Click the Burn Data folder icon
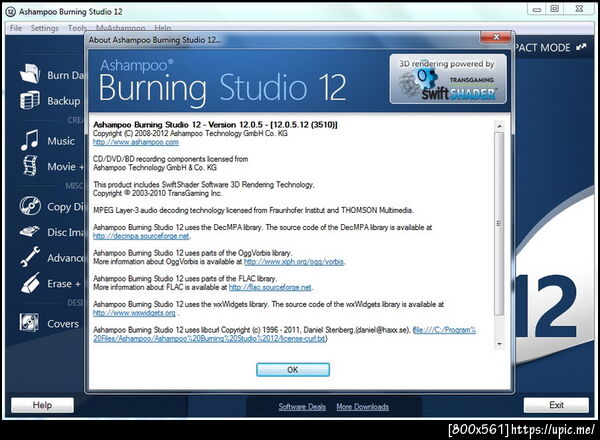600x440 pixels. click(30, 73)
